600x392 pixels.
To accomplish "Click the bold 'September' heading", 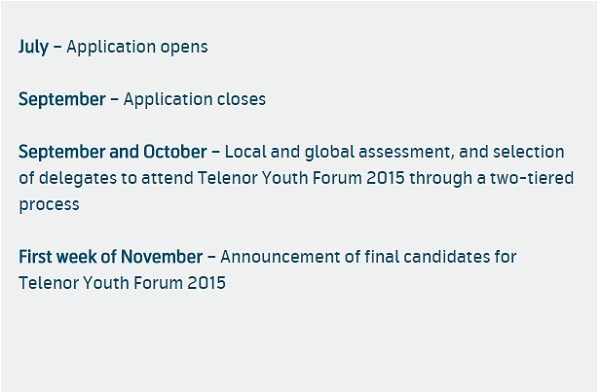I will tap(62, 100).
